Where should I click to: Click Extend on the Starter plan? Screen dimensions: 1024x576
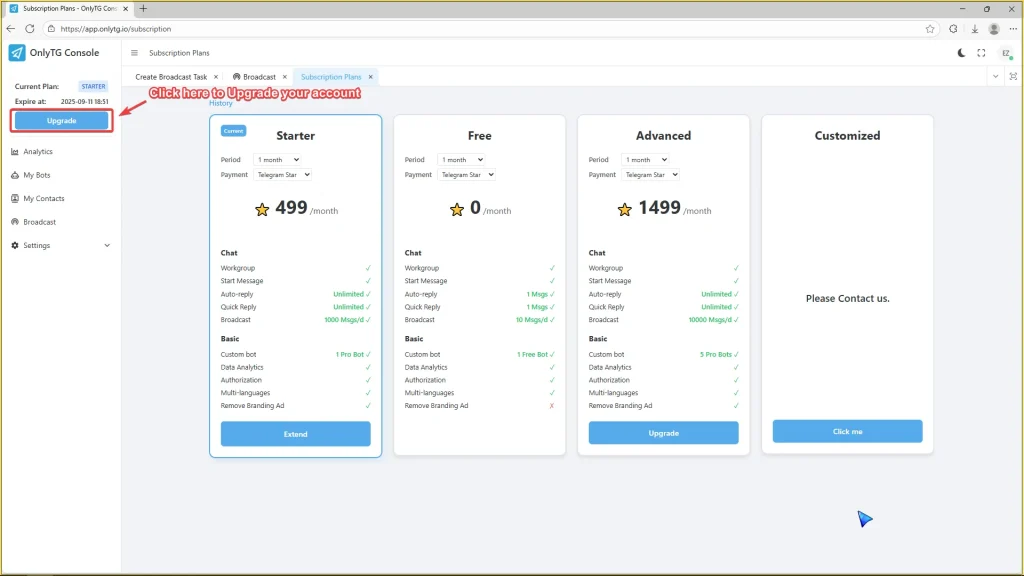(x=295, y=434)
